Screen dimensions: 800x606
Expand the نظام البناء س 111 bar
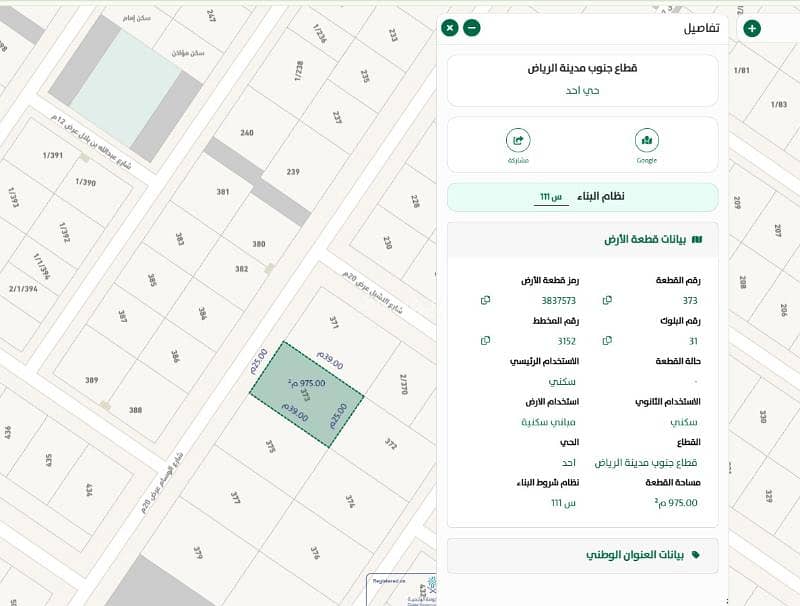(585, 197)
